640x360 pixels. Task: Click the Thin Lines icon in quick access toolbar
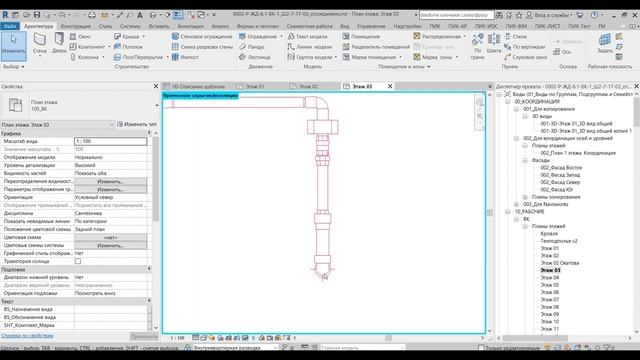click(178, 15)
